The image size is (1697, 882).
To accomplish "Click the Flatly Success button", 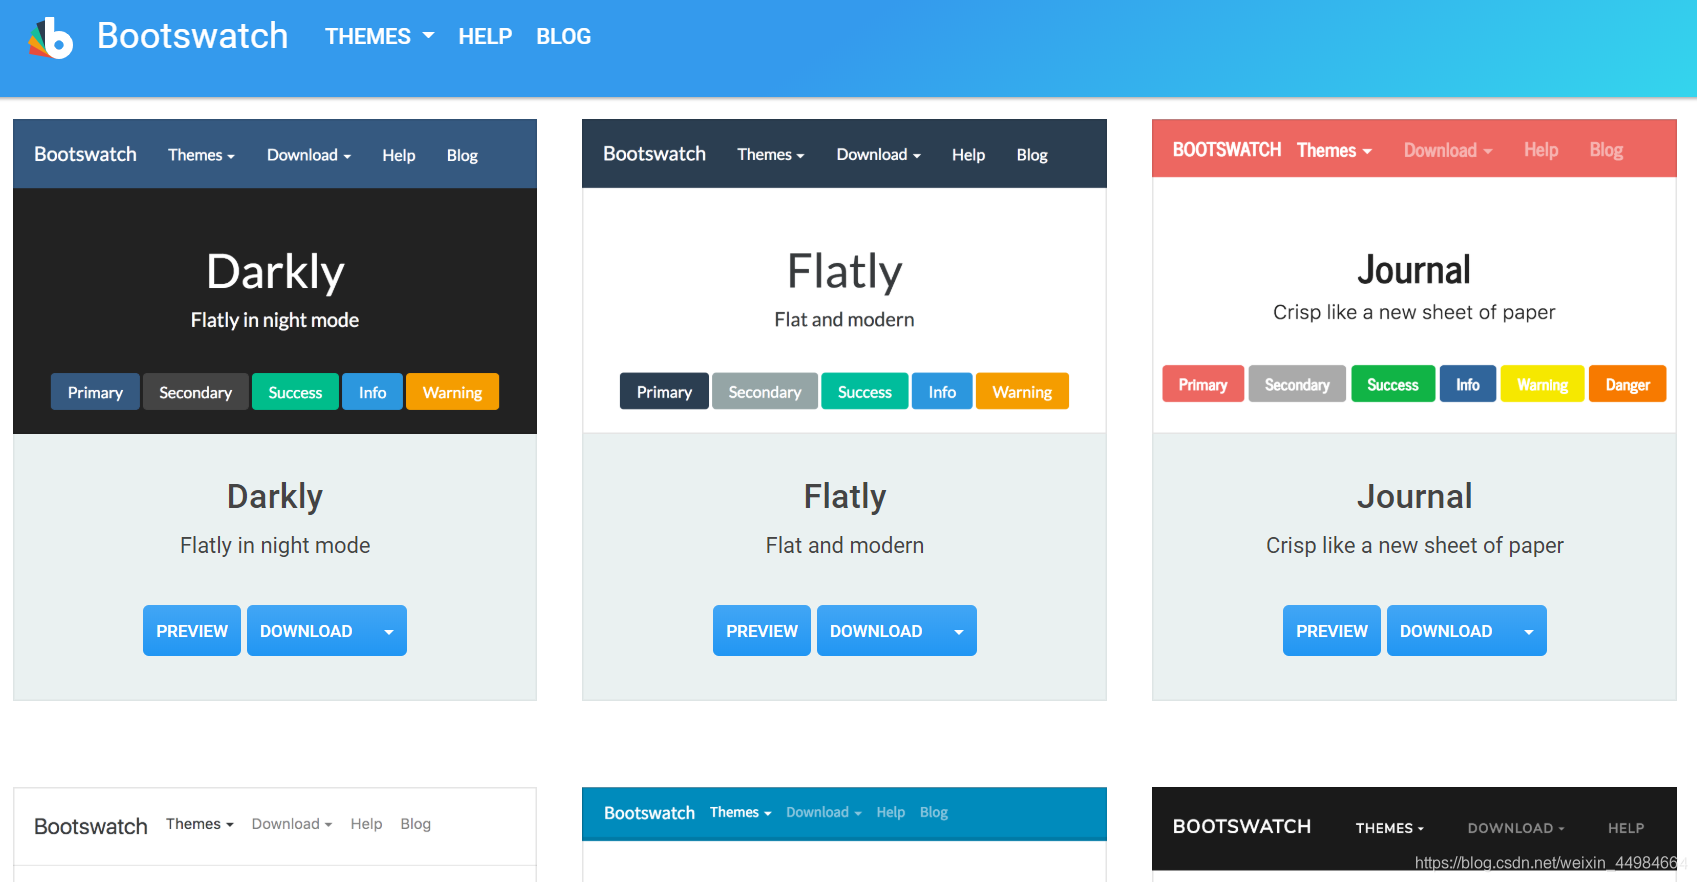I will point(865,392).
